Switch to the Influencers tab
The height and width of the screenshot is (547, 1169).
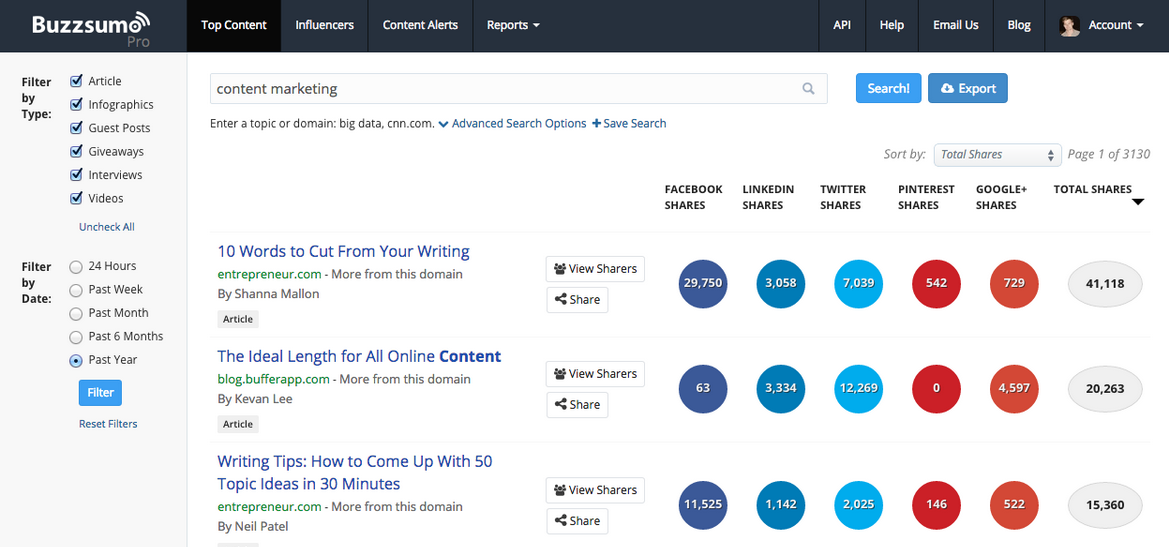324,26
